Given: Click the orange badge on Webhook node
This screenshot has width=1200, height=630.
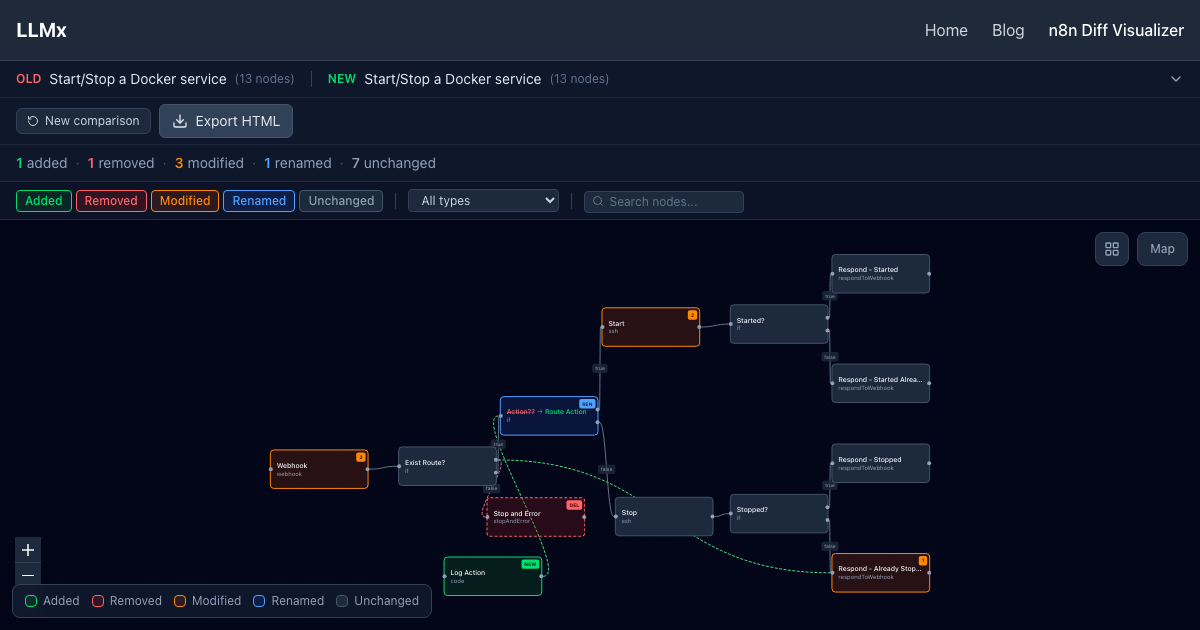Looking at the screenshot, I should click(361, 457).
